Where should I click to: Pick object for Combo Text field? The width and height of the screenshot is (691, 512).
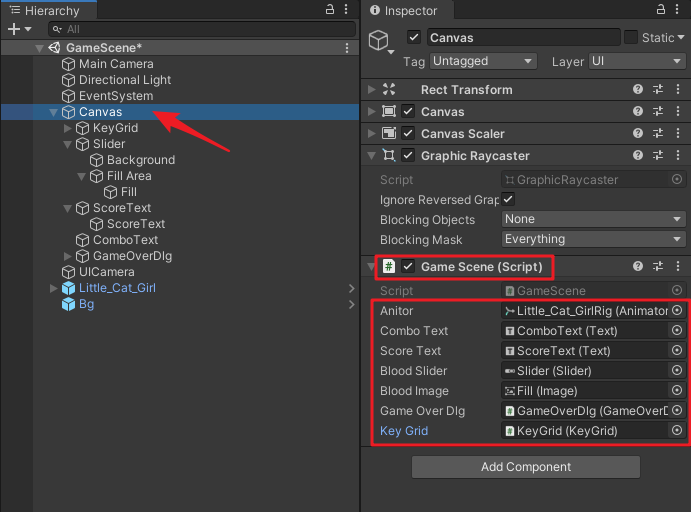coord(677,330)
